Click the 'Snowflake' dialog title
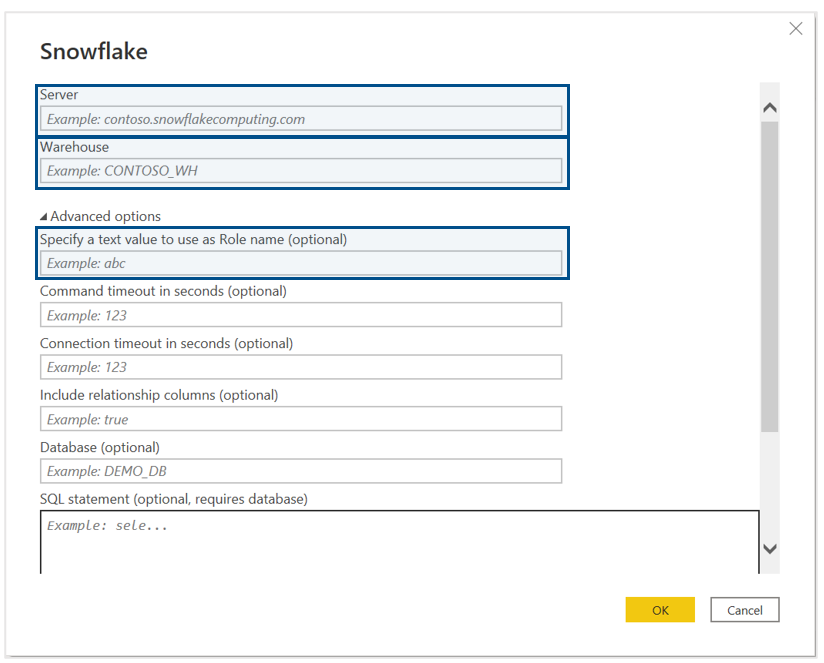824x663 pixels. coord(94,51)
